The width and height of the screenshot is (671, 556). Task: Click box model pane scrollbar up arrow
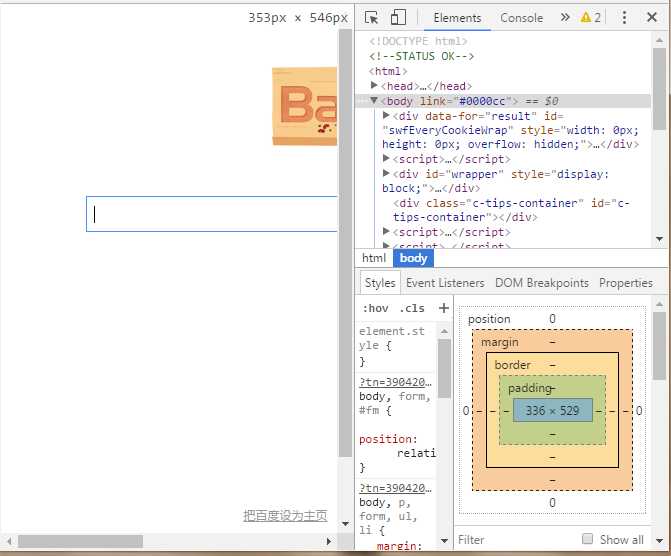tap(659, 304)
